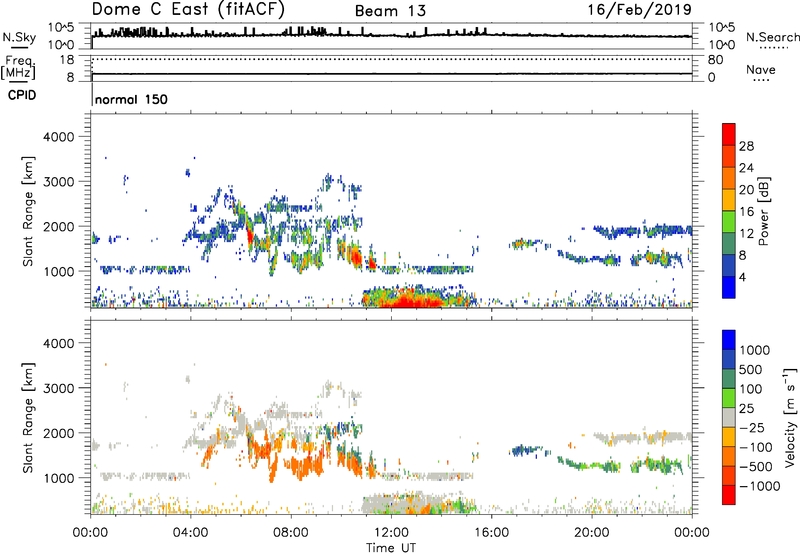Click the strong red echo near 12:00 in Power panel
Screen dimensions: 800x554
411,299
